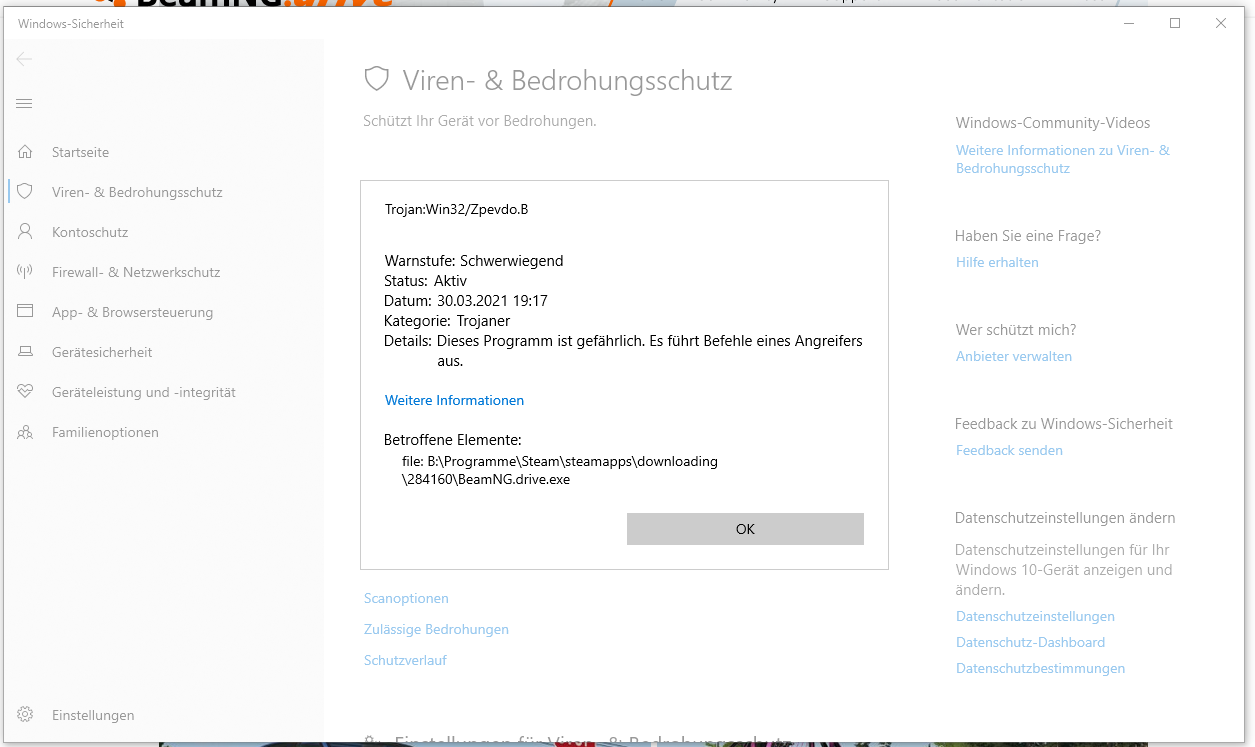
Task: Click the Einstellungen gear icon
Action: [25, 715]
